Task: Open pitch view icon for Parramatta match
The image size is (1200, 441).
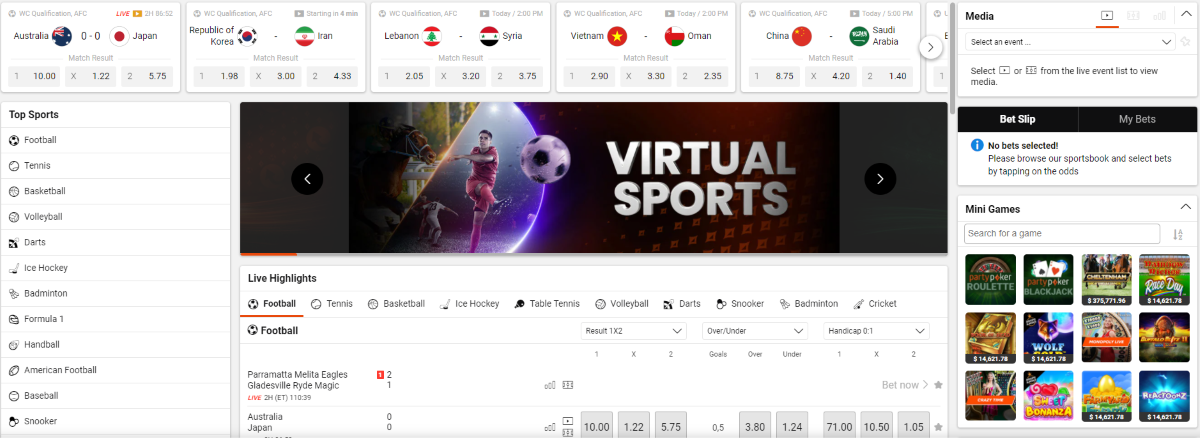Action: click(x=568, y=385)
